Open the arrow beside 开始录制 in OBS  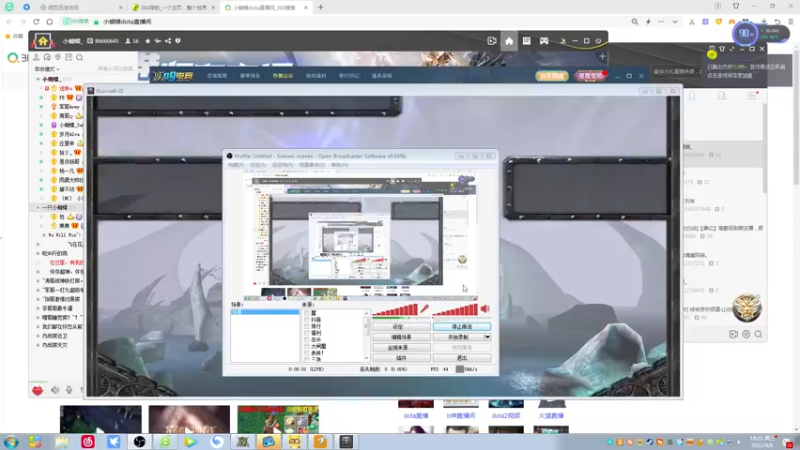pos(487,337)
